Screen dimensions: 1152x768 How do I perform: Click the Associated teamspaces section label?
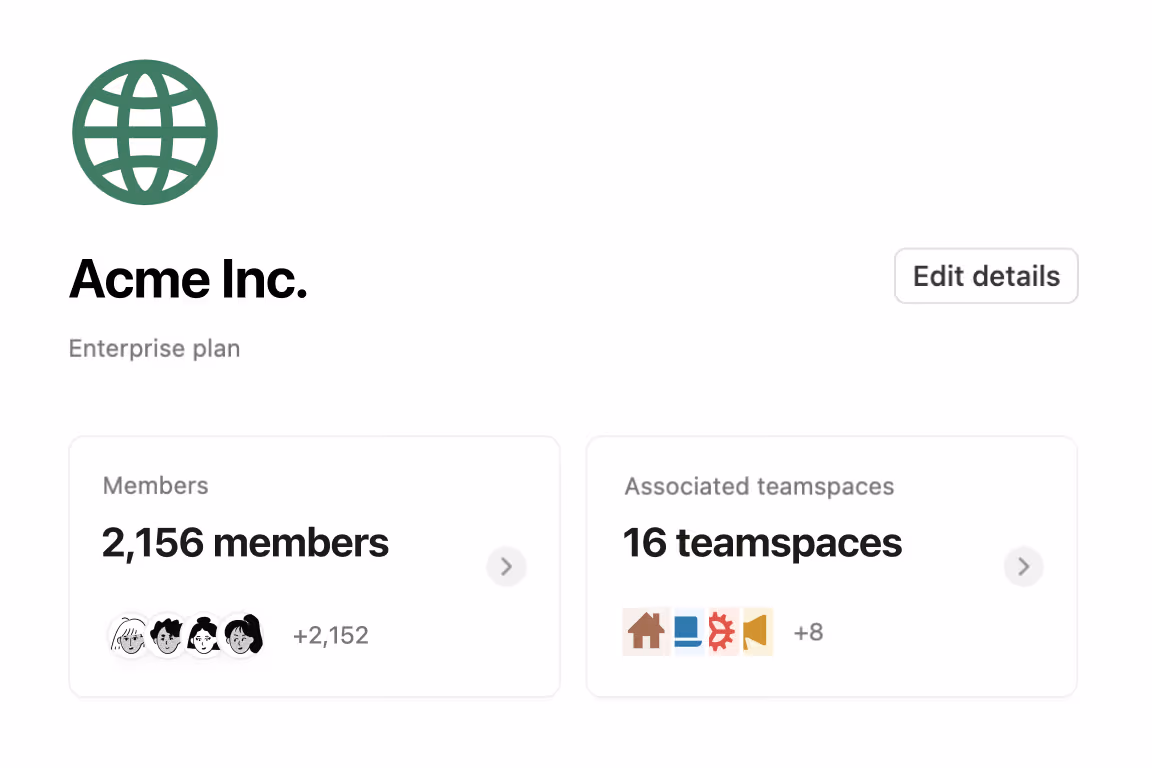[x=759, y=486]
